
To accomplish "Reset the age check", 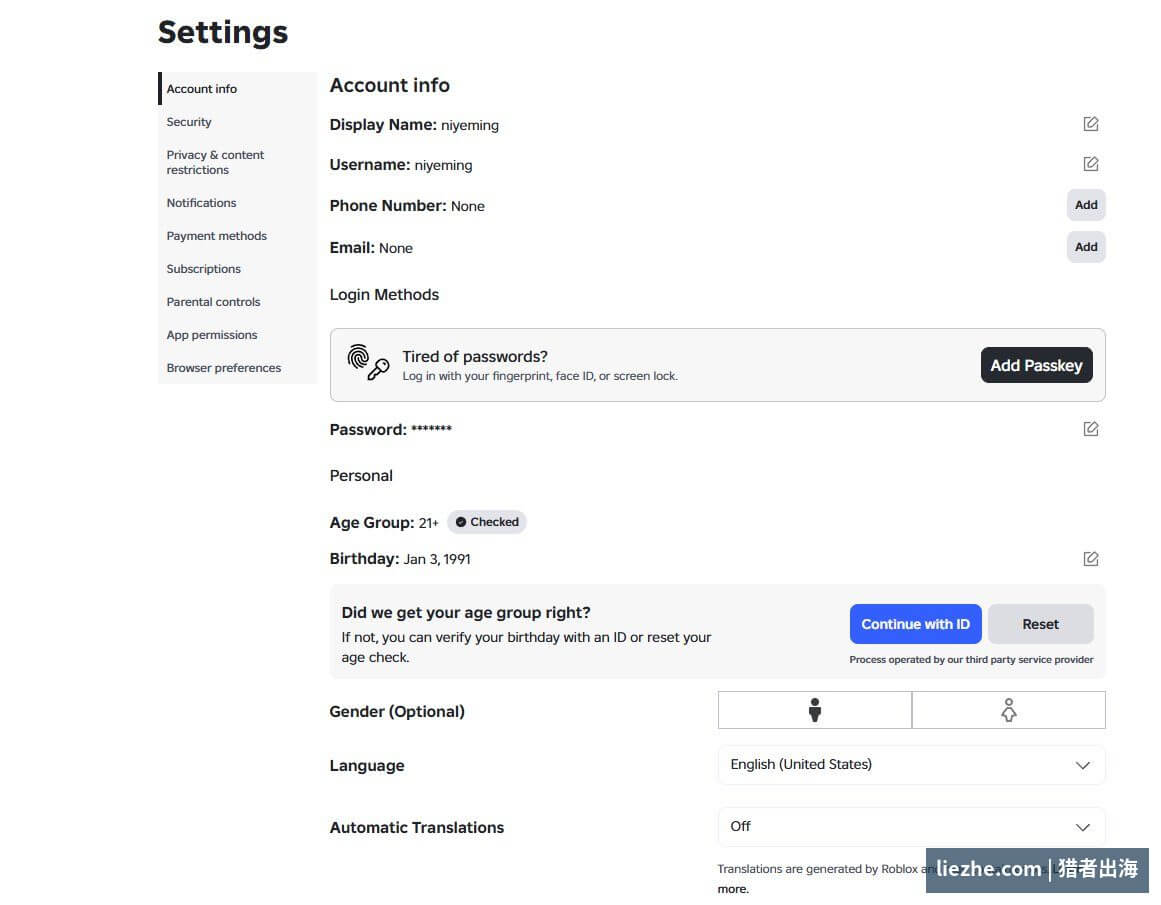I will tap(1040, 624).
